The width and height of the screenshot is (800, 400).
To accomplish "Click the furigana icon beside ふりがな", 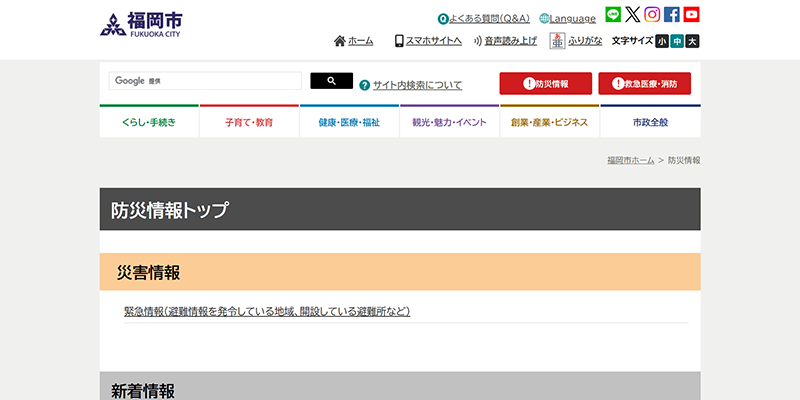I will click(557, 41).
